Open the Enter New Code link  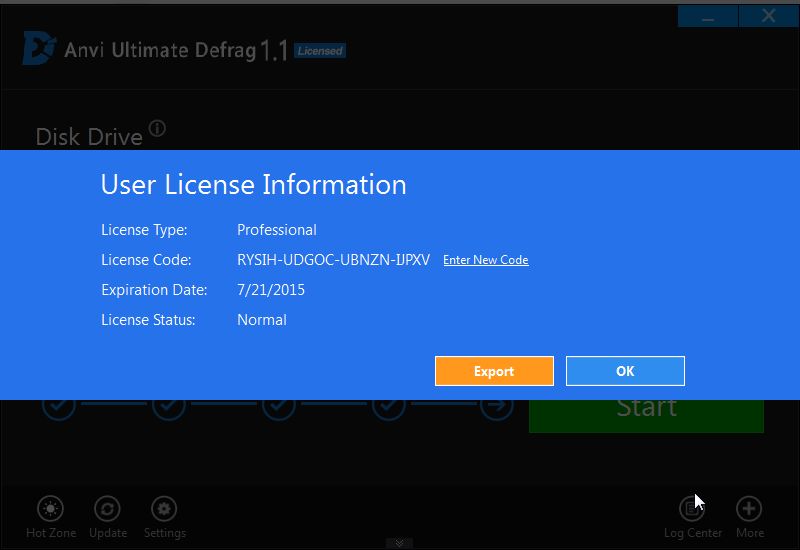pyautogui.click(x=486, y=260)
